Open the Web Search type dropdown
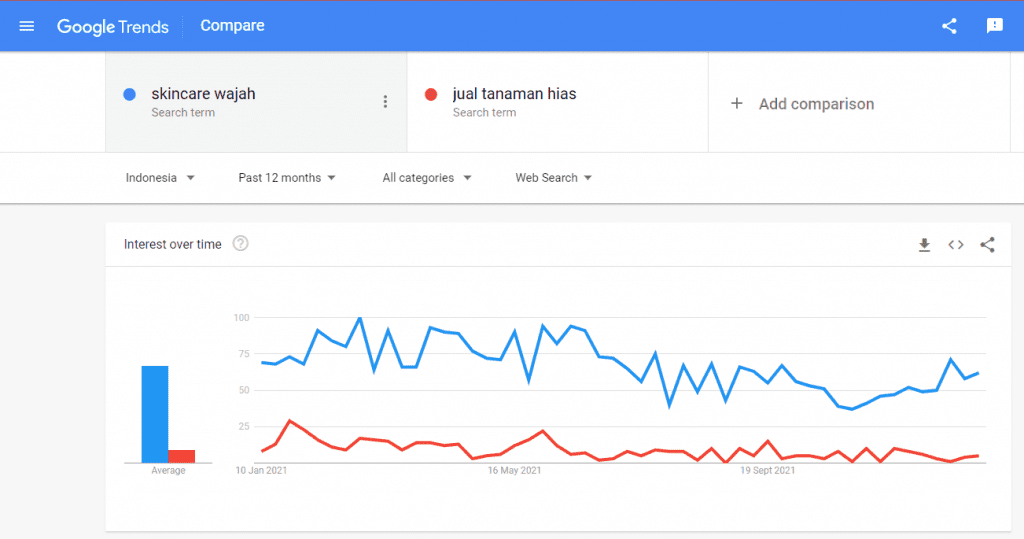1024x539 pixels. (554, 178)
